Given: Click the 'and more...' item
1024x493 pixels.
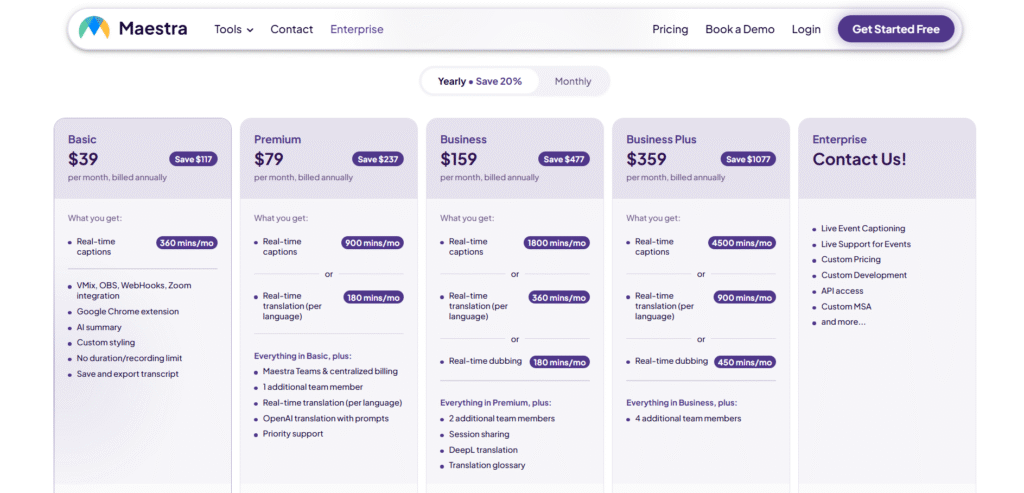Looking at the screenshot, I should pos(843,322).
